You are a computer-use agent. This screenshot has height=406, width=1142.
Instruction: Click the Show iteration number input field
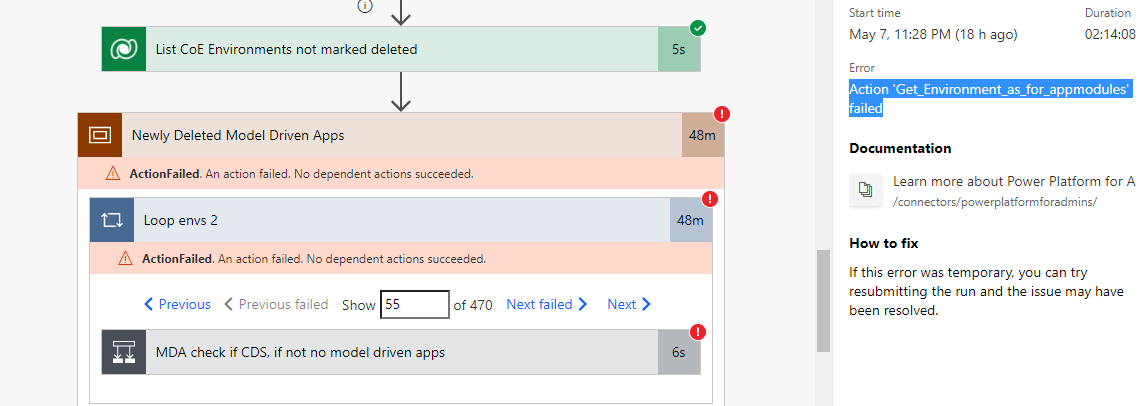pos(414,304)
